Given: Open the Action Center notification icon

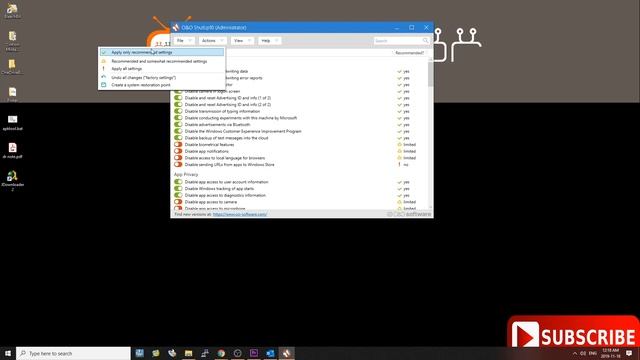Looking at the screenshot, I should click(x=629, y=353).
